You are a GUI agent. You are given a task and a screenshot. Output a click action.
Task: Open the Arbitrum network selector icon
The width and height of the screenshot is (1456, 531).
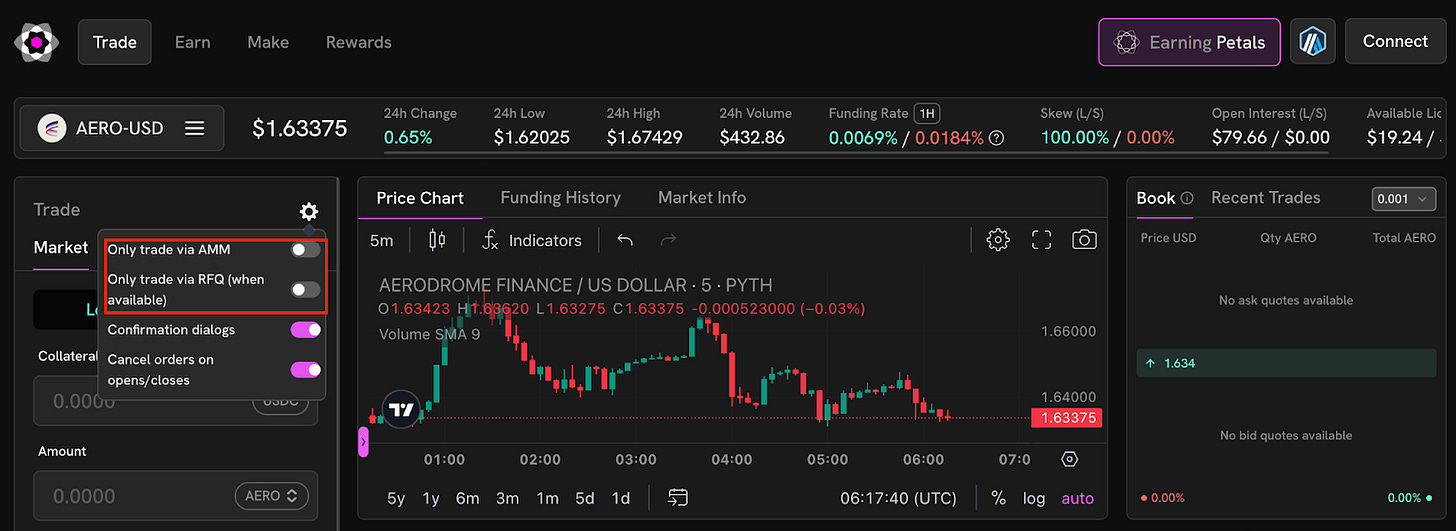(x=1312, y=42)
